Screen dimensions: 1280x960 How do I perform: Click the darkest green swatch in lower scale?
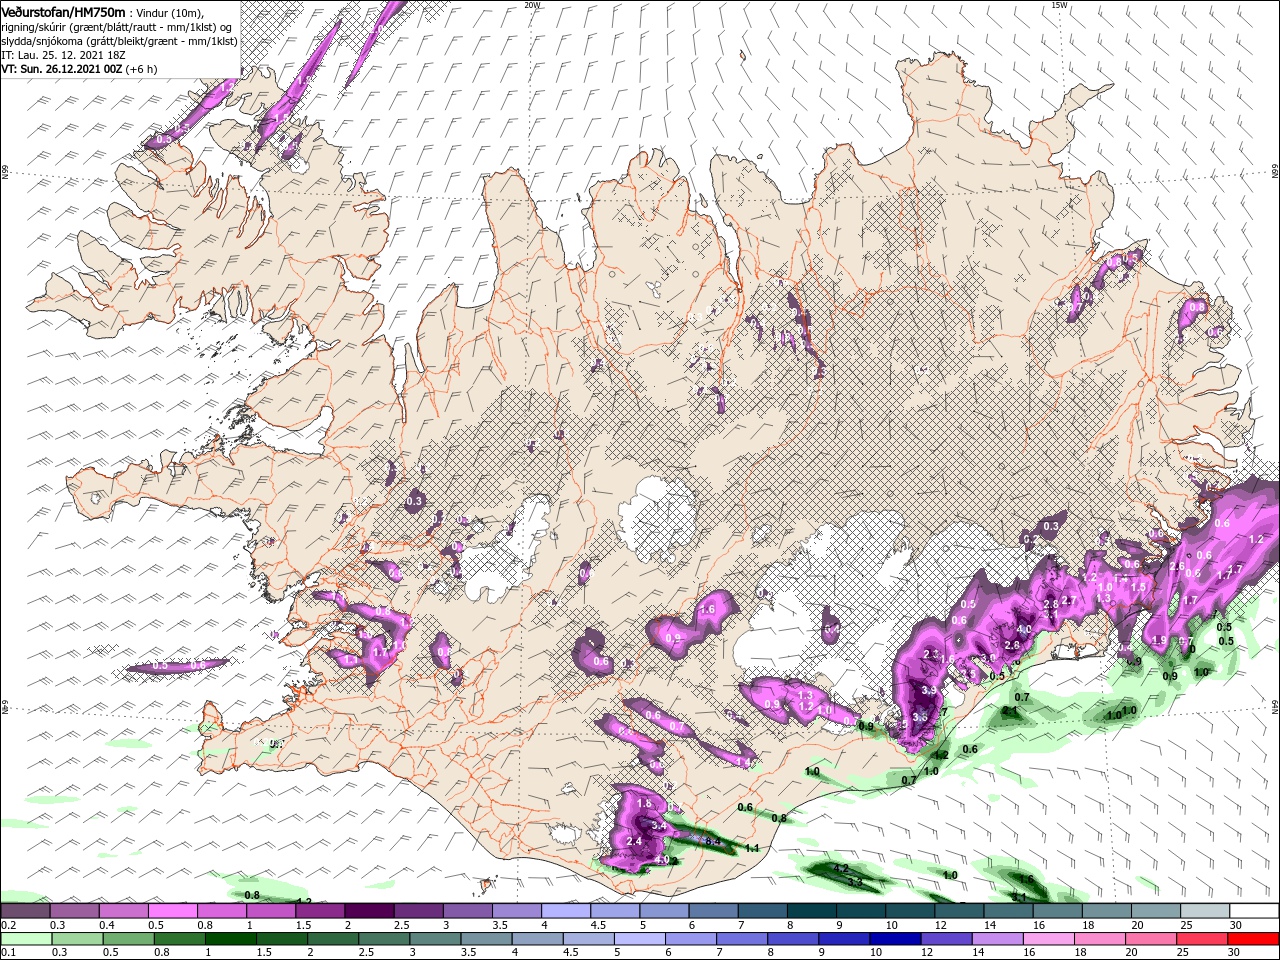pos(230,939)
